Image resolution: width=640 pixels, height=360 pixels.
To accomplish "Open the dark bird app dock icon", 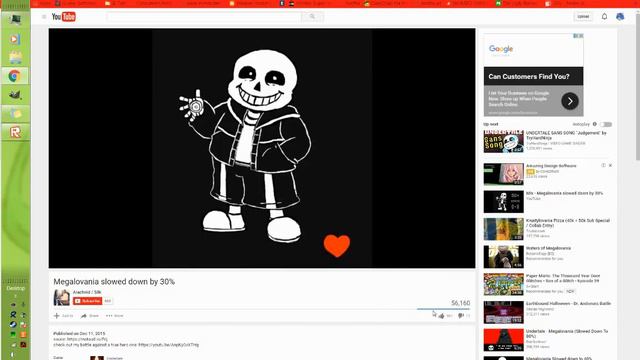I will (15, 95).
